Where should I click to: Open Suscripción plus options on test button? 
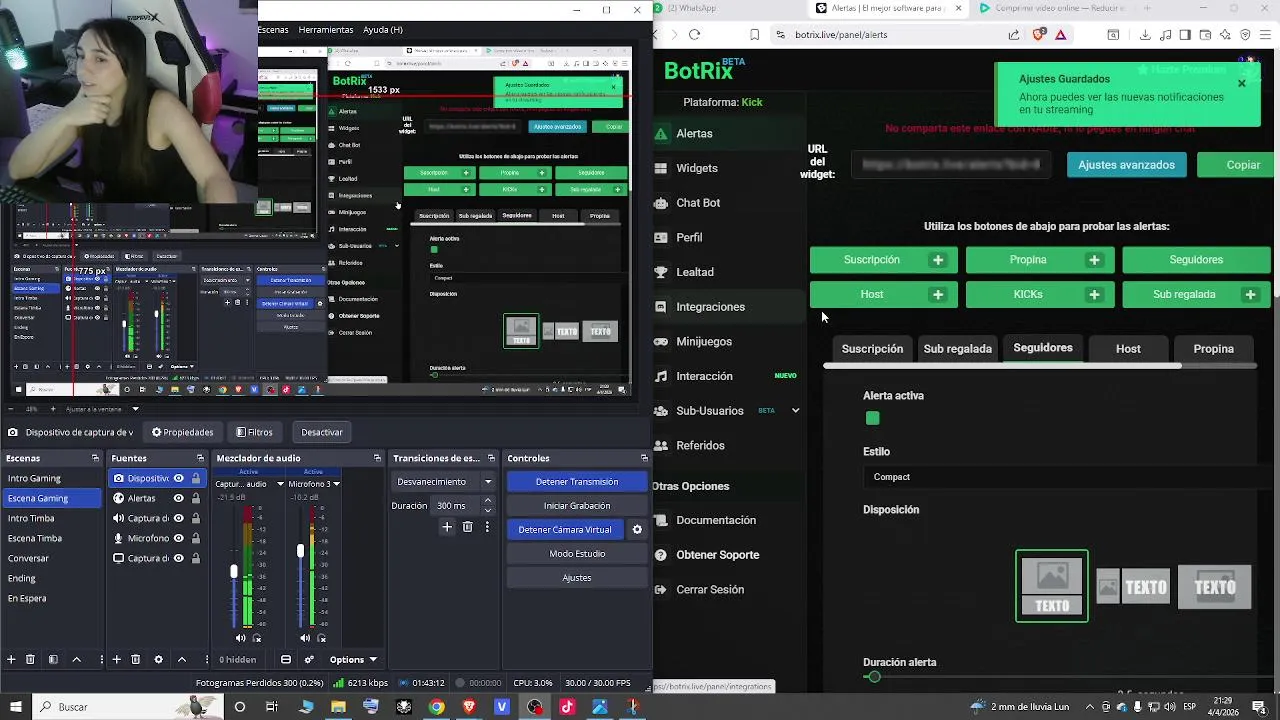938,260
